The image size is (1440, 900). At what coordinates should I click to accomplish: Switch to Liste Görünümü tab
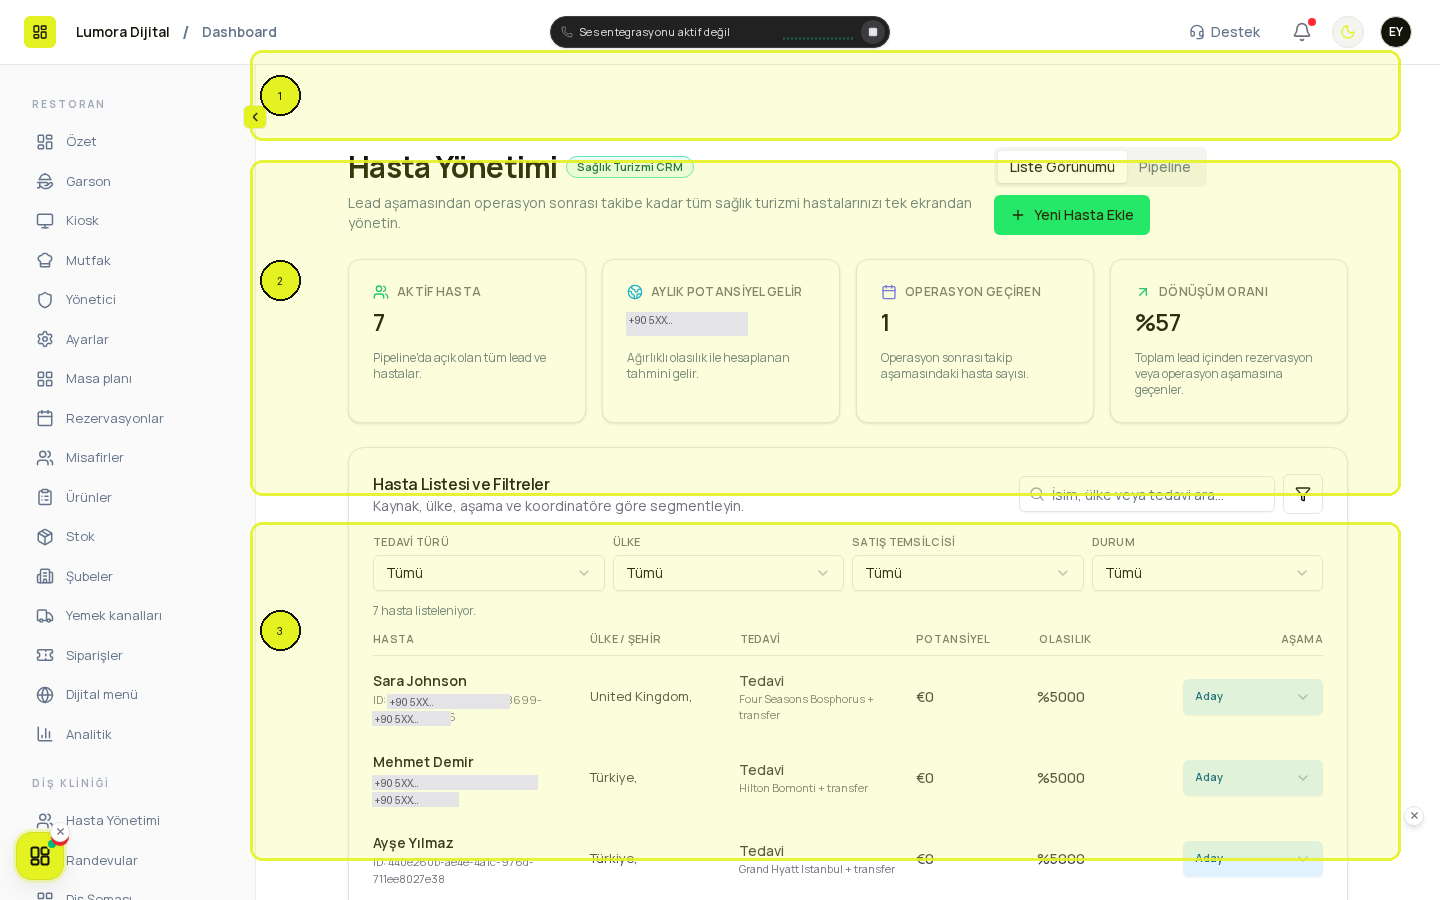tap(1062, 167)
